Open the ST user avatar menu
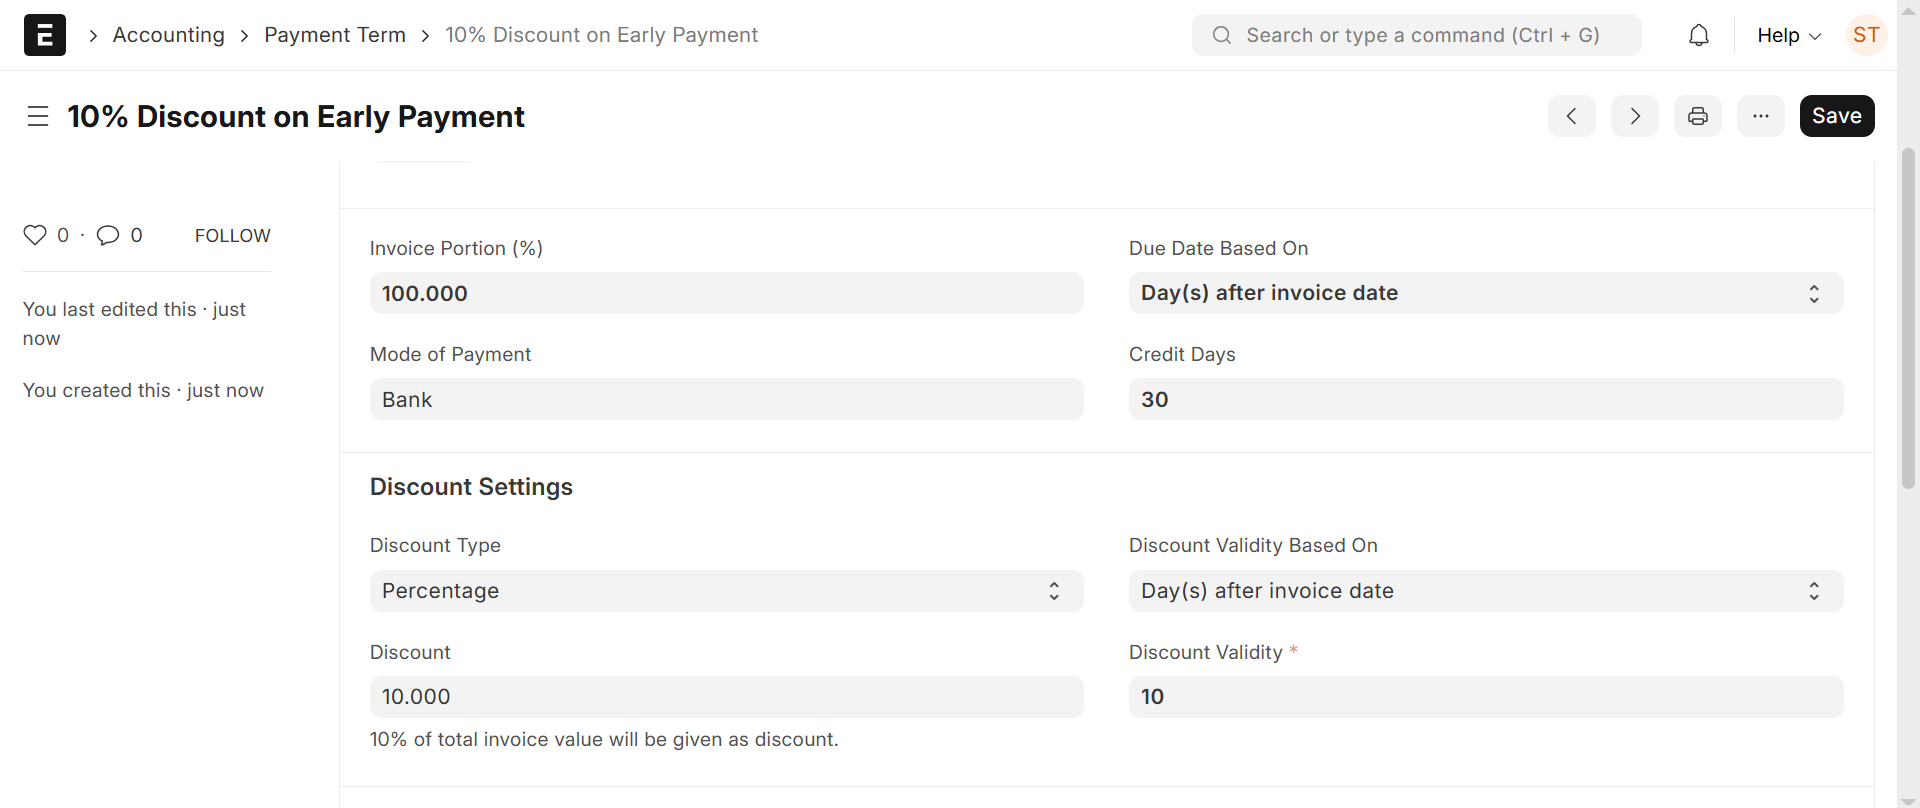The height and width of the screenshot is (808, 1920). click(1866, 35)
